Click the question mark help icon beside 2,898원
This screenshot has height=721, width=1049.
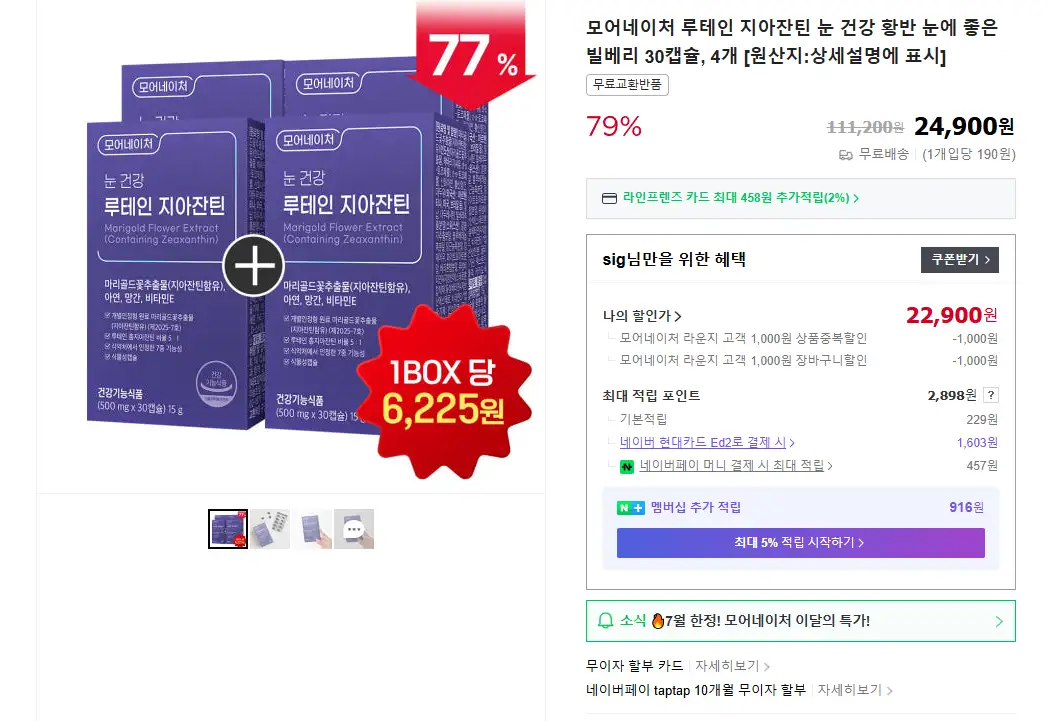[x=991, y=395]
